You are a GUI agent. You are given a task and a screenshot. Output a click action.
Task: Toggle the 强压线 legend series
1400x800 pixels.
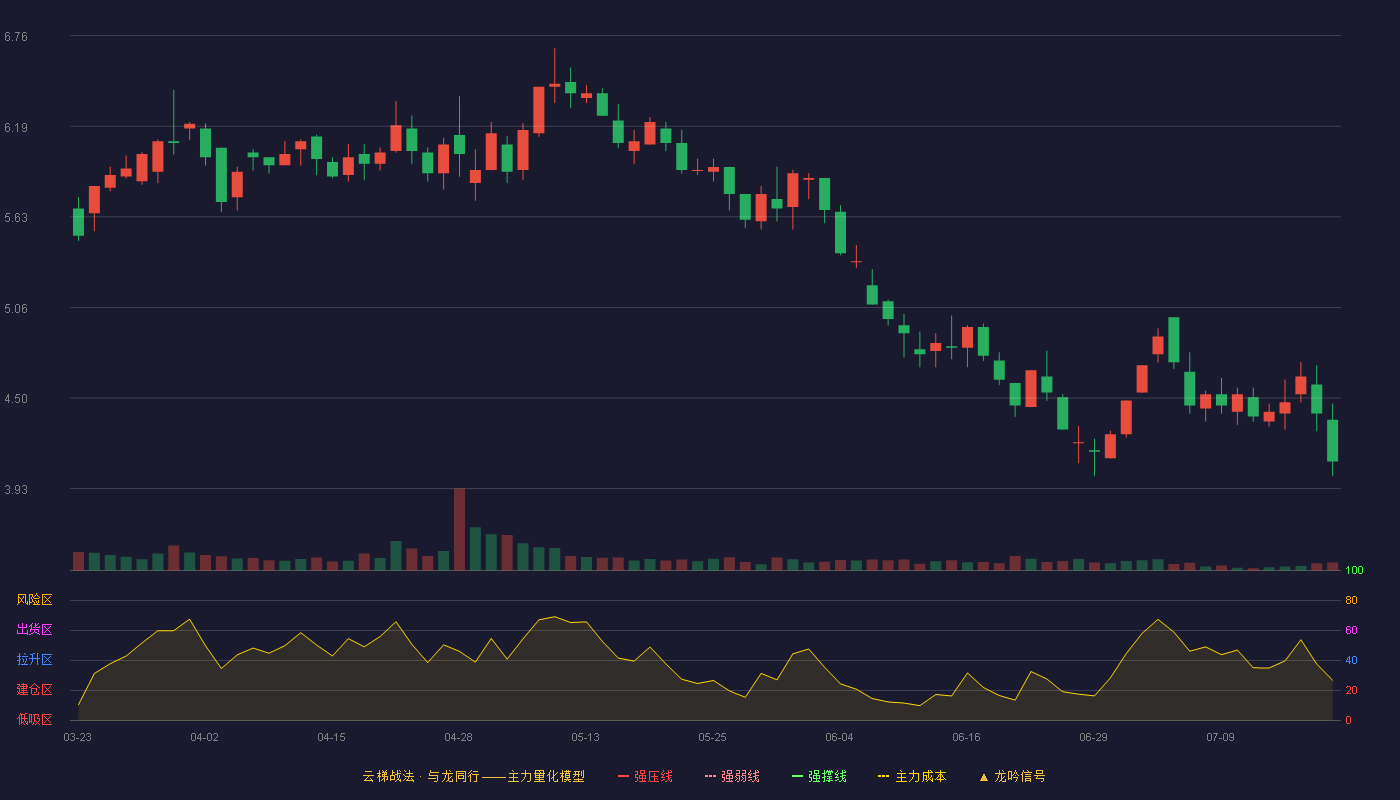pos(645,776)
